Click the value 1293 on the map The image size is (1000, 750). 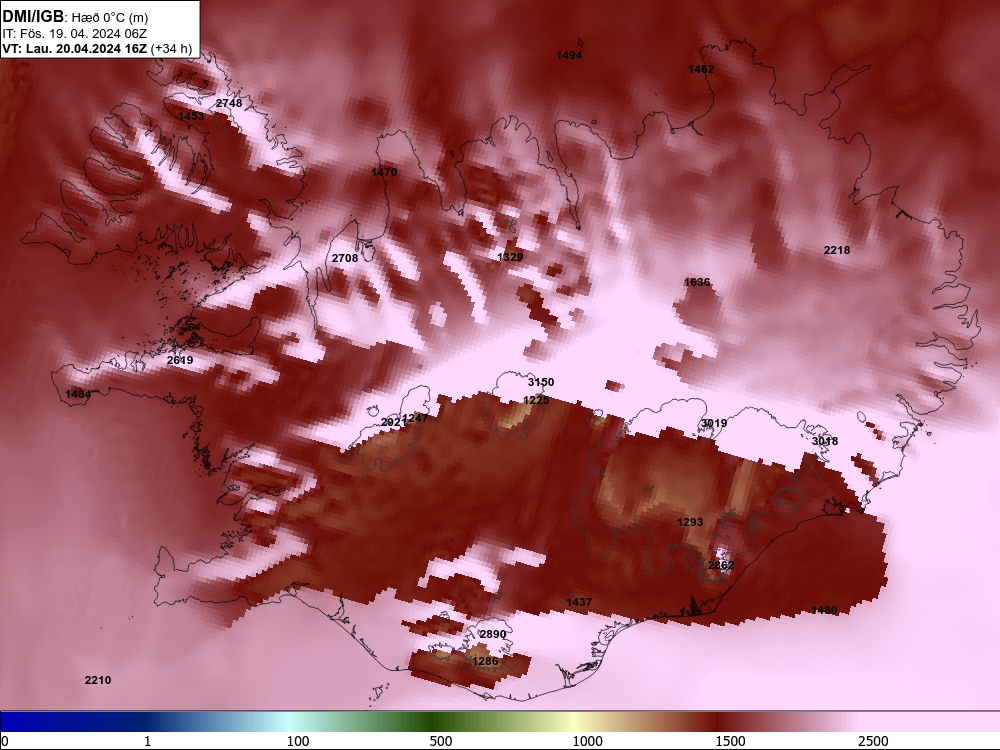[x=689, y=522]
